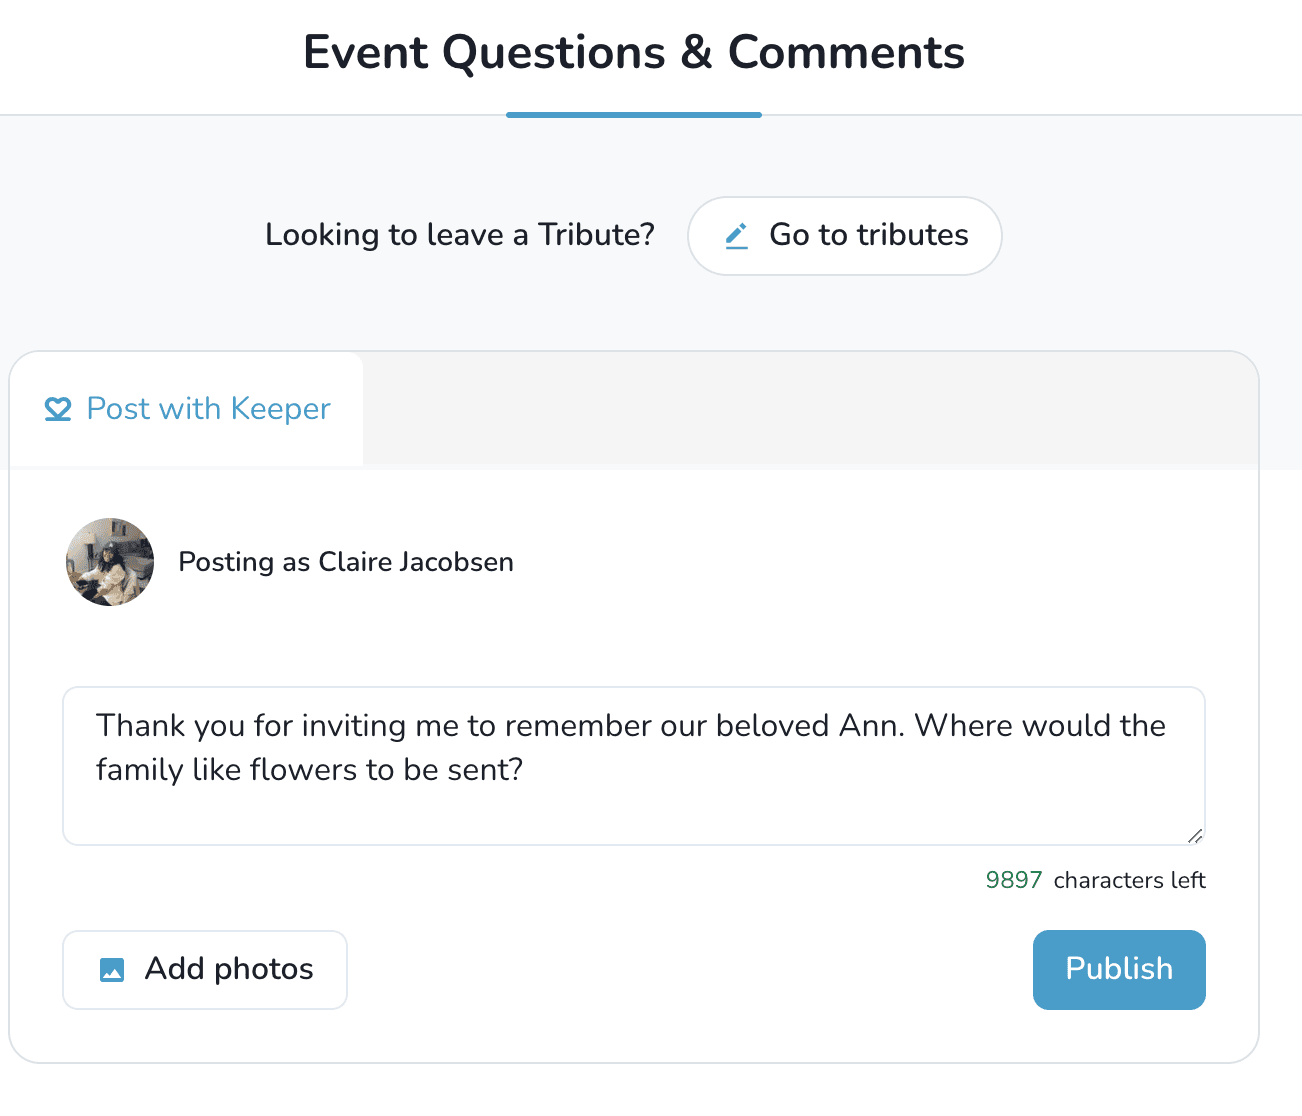
Task: Click the Looking to leave a Tribute text
Action: pos(459,235)
